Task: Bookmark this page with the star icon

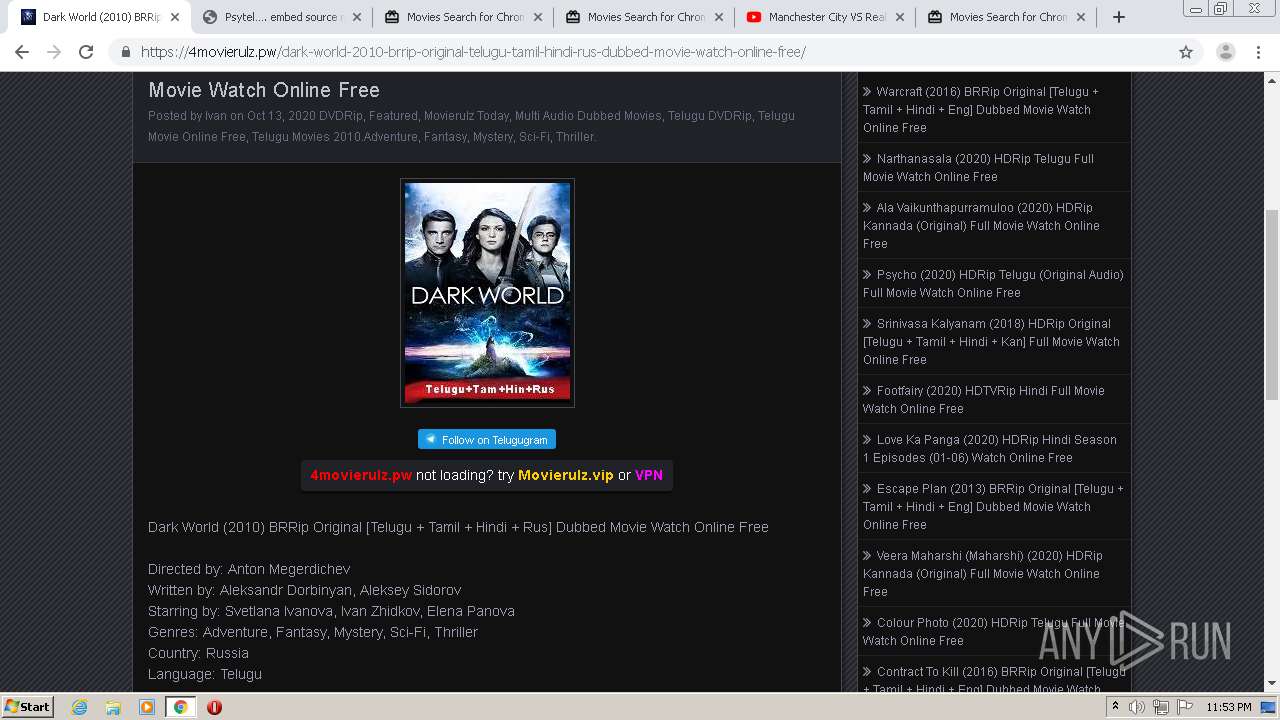Action: (x=1186, y=52)
